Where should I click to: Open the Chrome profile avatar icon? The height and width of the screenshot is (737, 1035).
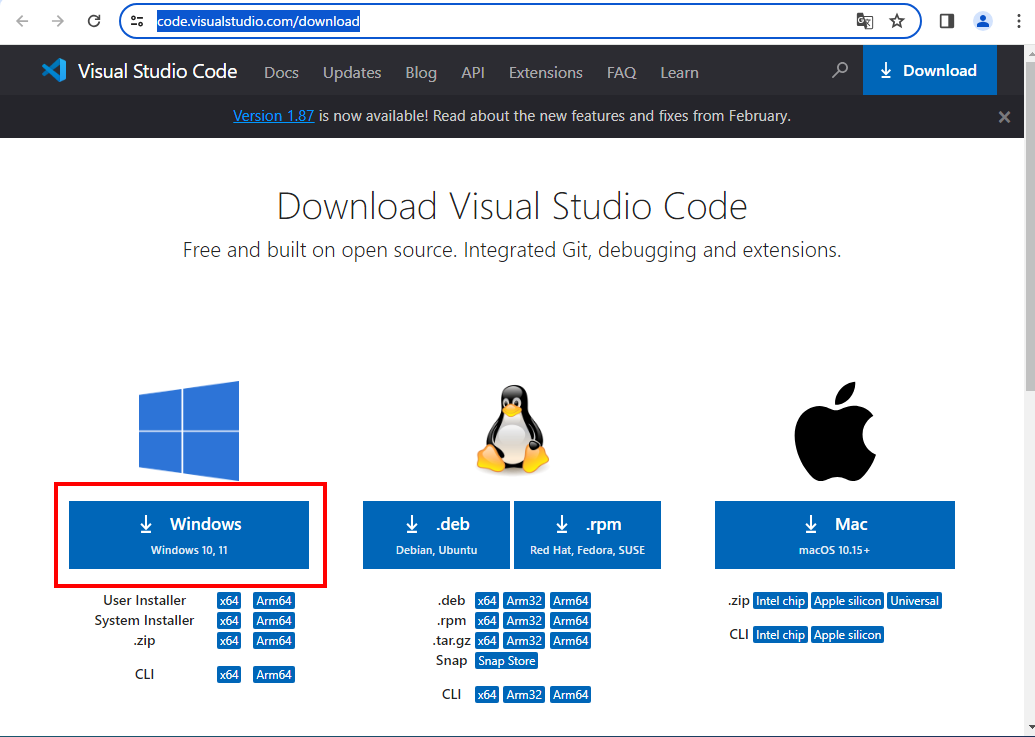pyautogui.click(x=983, y=21)
